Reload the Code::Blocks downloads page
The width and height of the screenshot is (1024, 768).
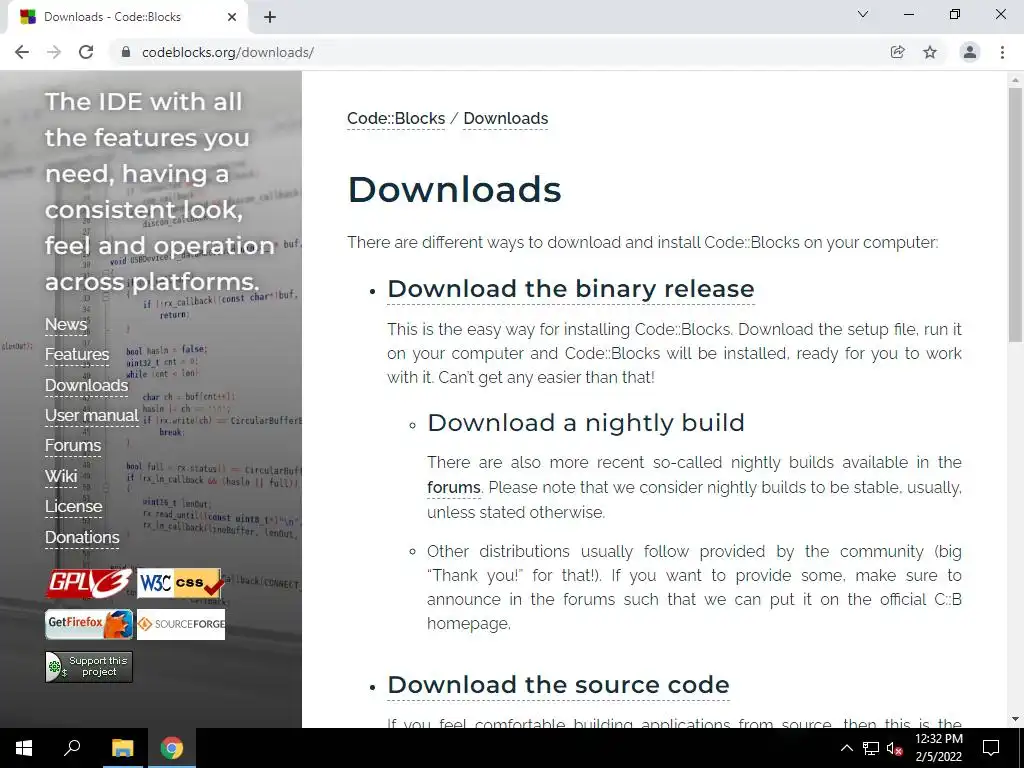(x=86, y=52)
